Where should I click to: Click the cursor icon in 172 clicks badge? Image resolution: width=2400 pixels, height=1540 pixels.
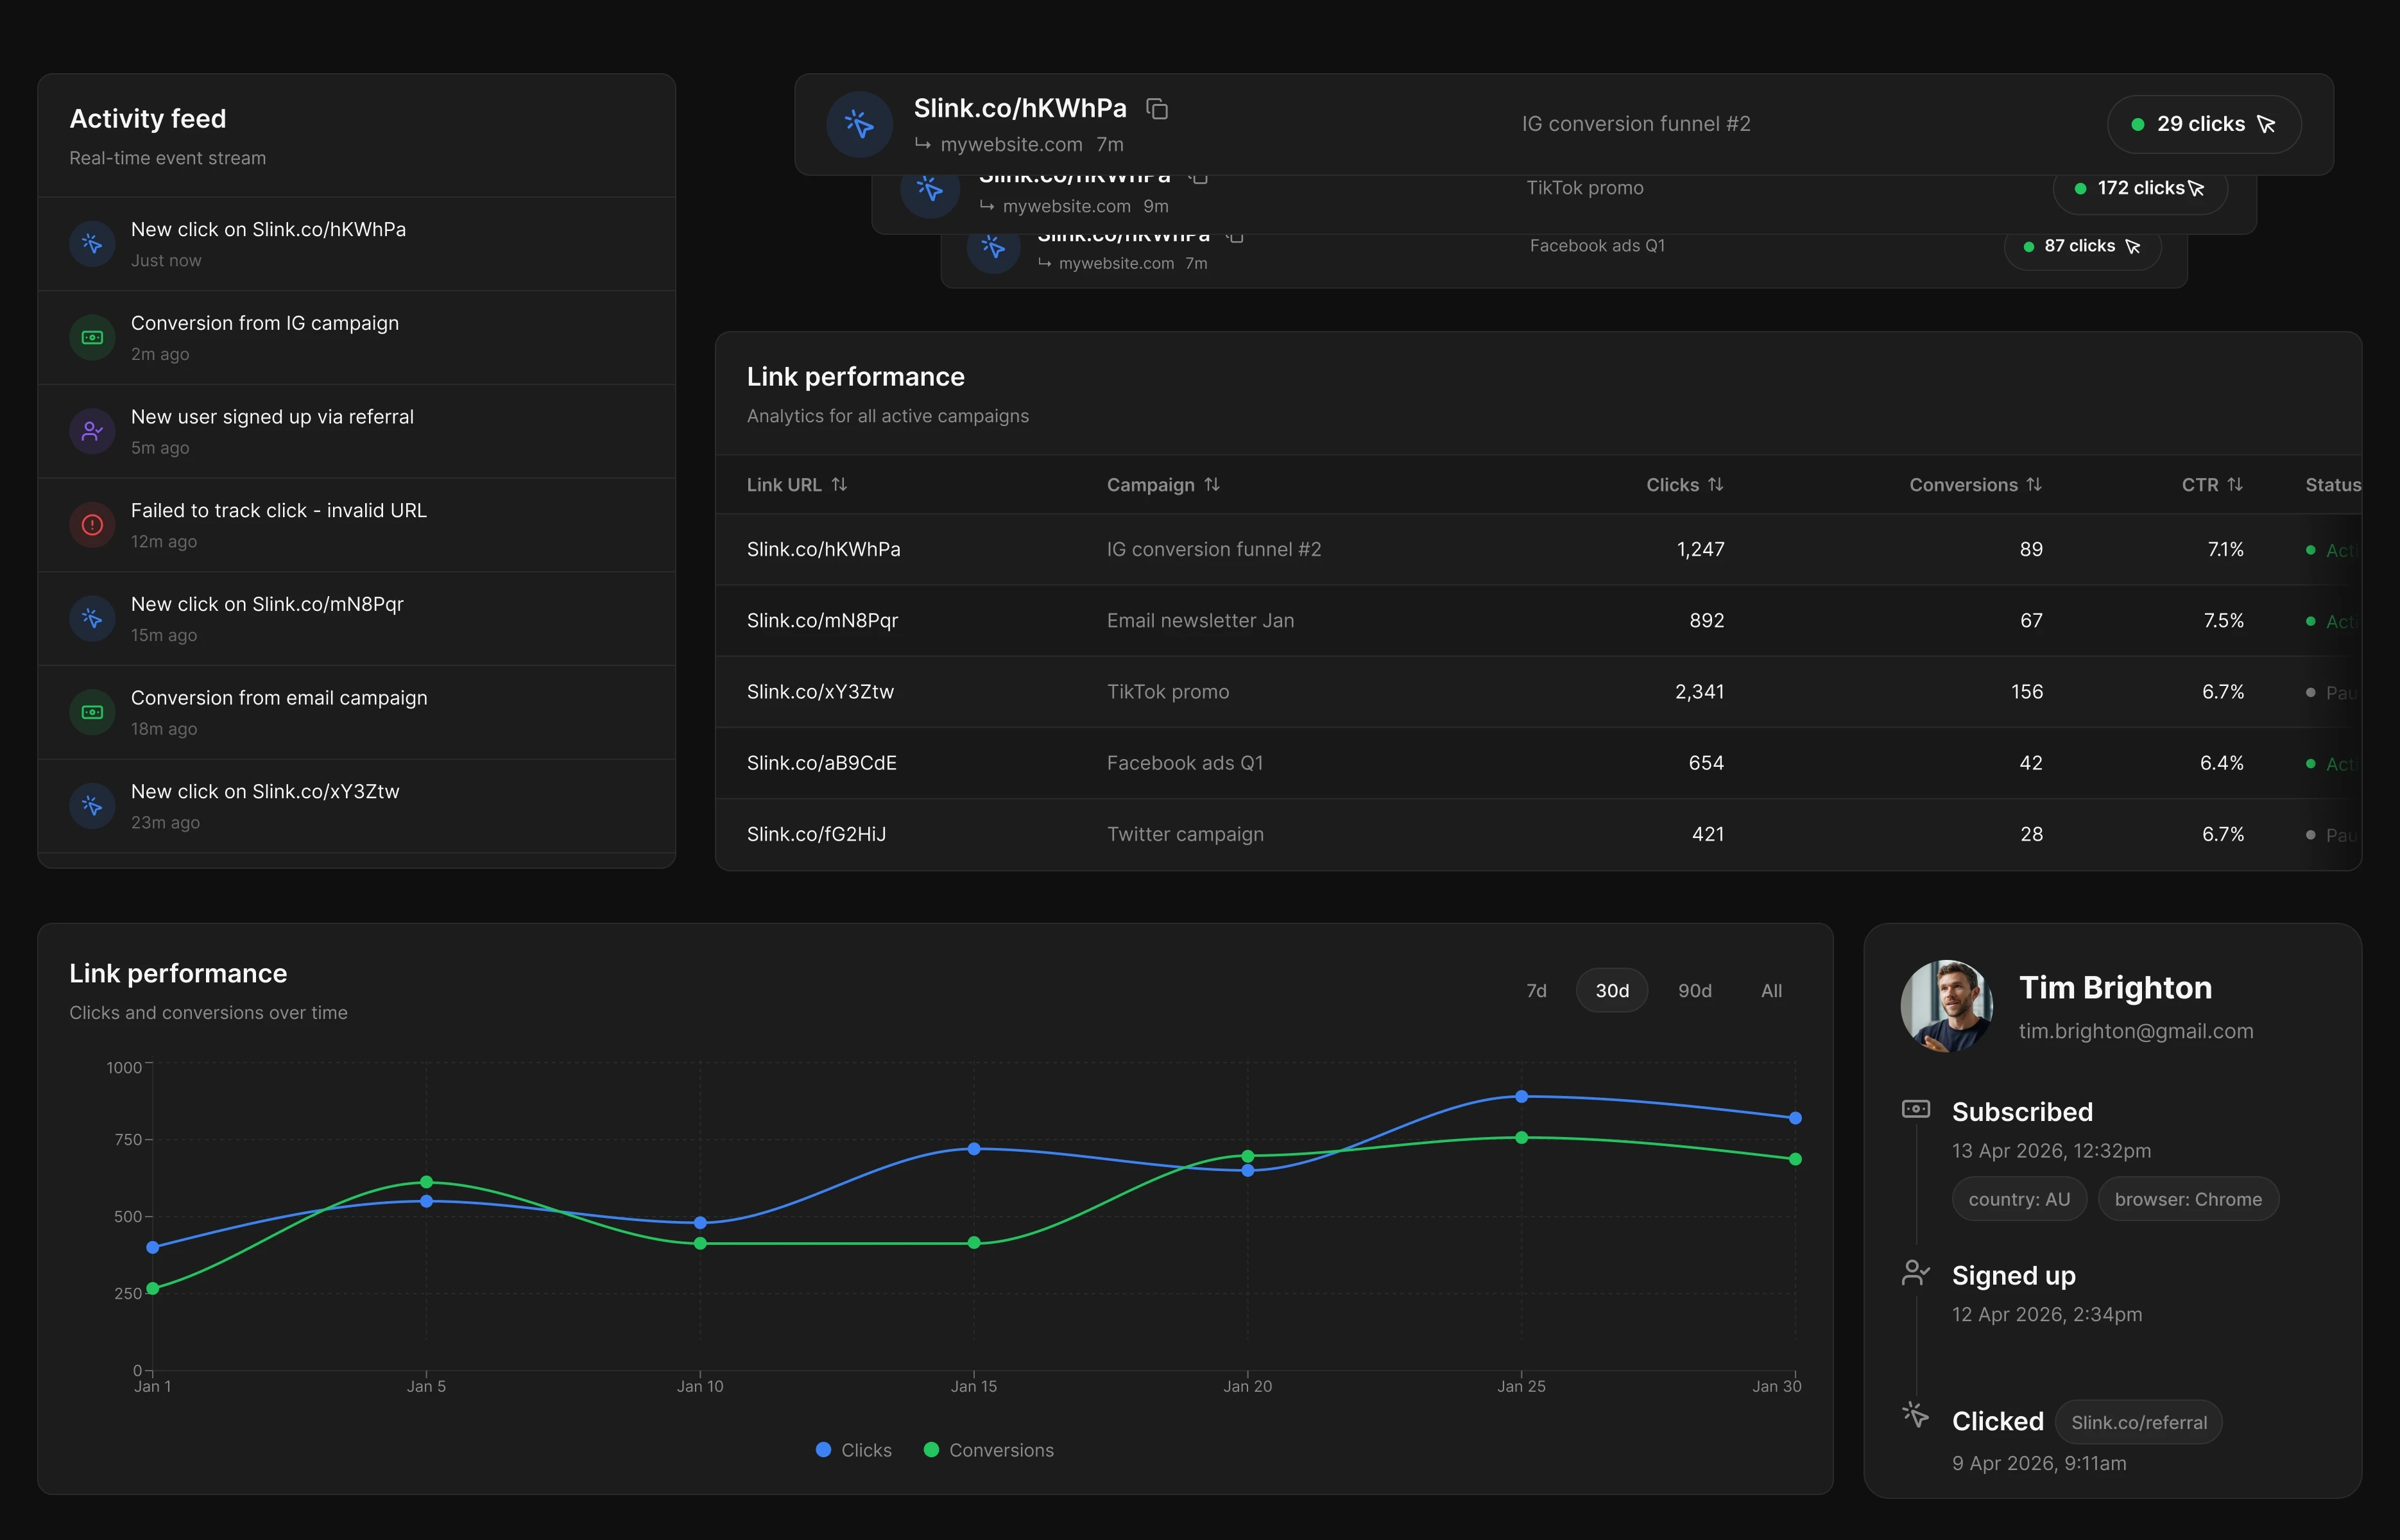click(x=2196, y=188)
